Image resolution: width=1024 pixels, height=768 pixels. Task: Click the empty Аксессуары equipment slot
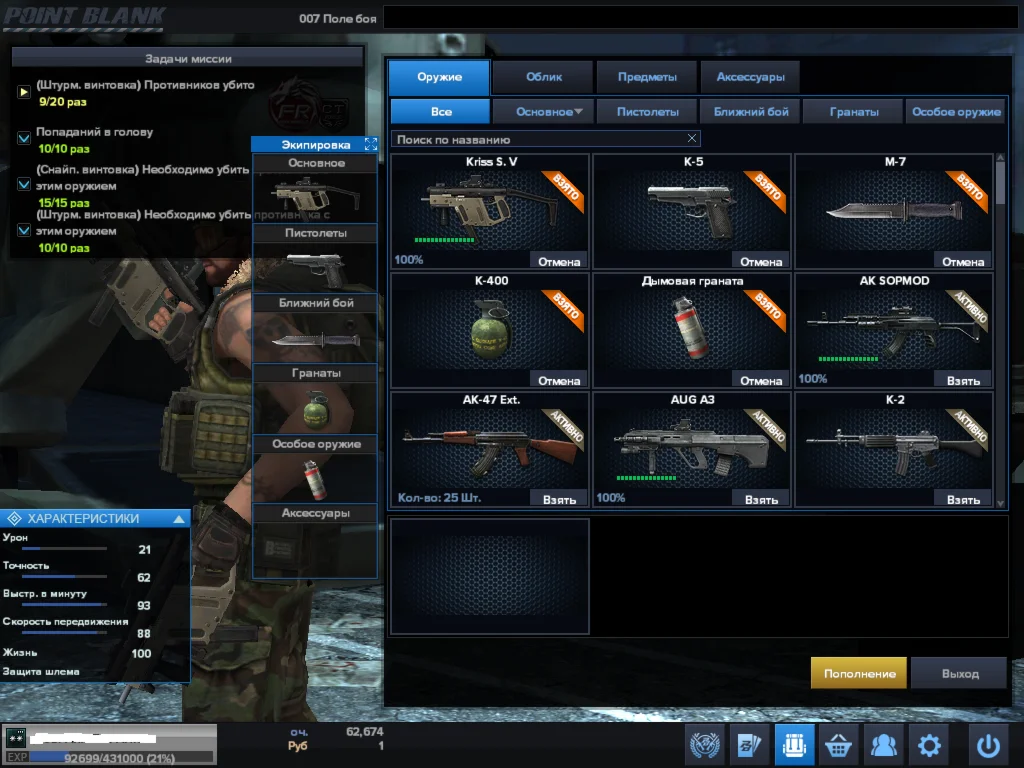coord(315,550)
